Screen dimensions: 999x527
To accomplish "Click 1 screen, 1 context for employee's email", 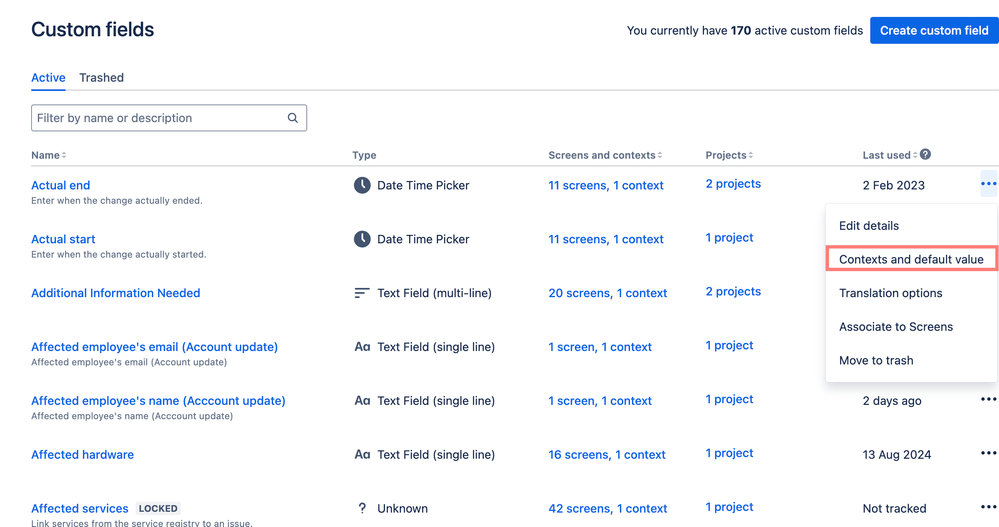I will 600,347.
